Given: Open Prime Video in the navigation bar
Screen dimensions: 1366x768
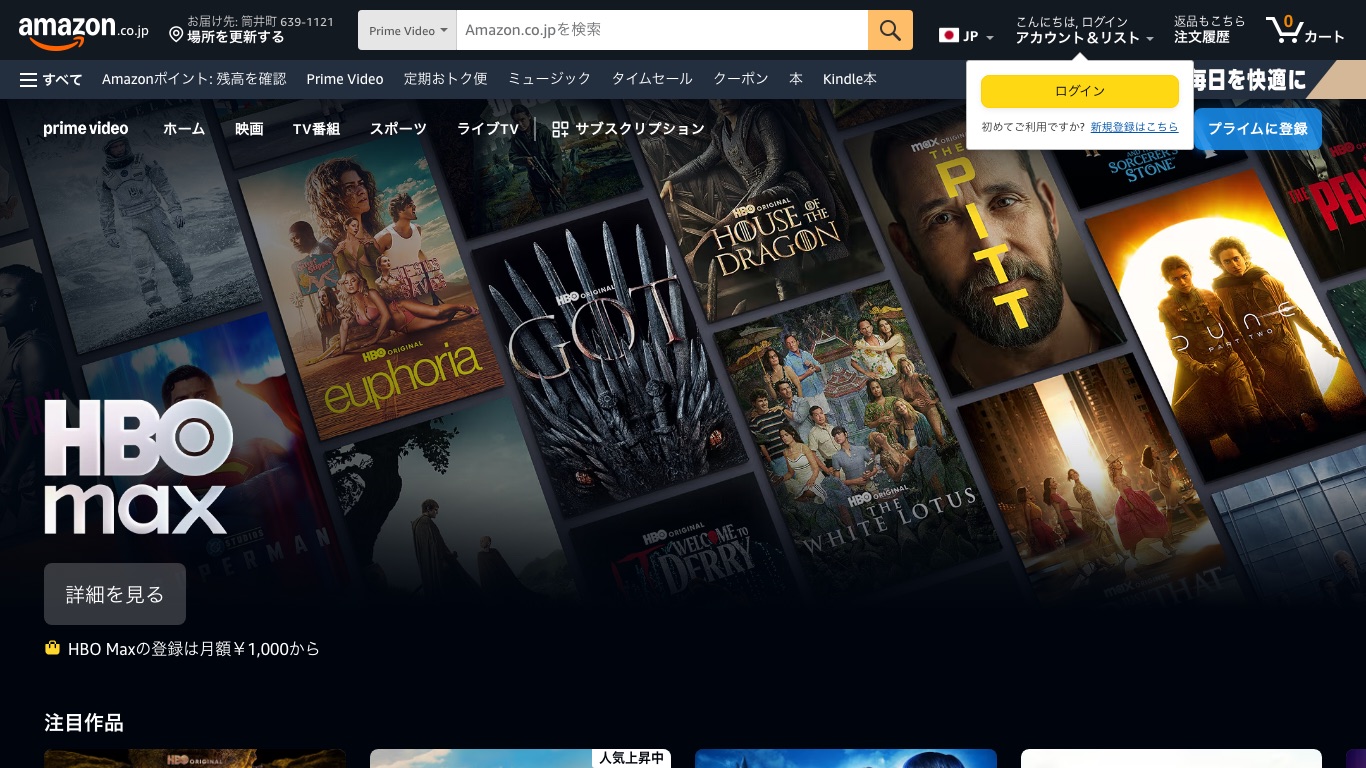Looking at the screenshot, I should point(345,79).
